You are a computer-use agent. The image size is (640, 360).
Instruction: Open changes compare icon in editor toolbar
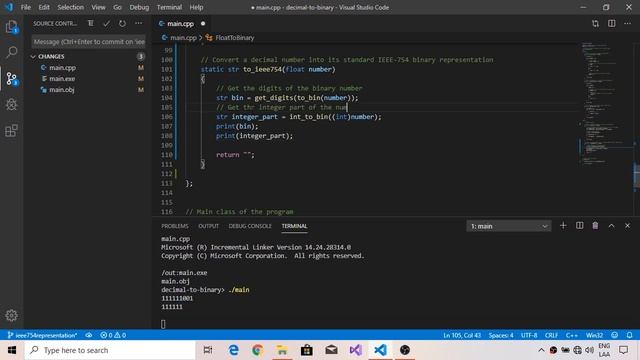[x=596, y=24]
